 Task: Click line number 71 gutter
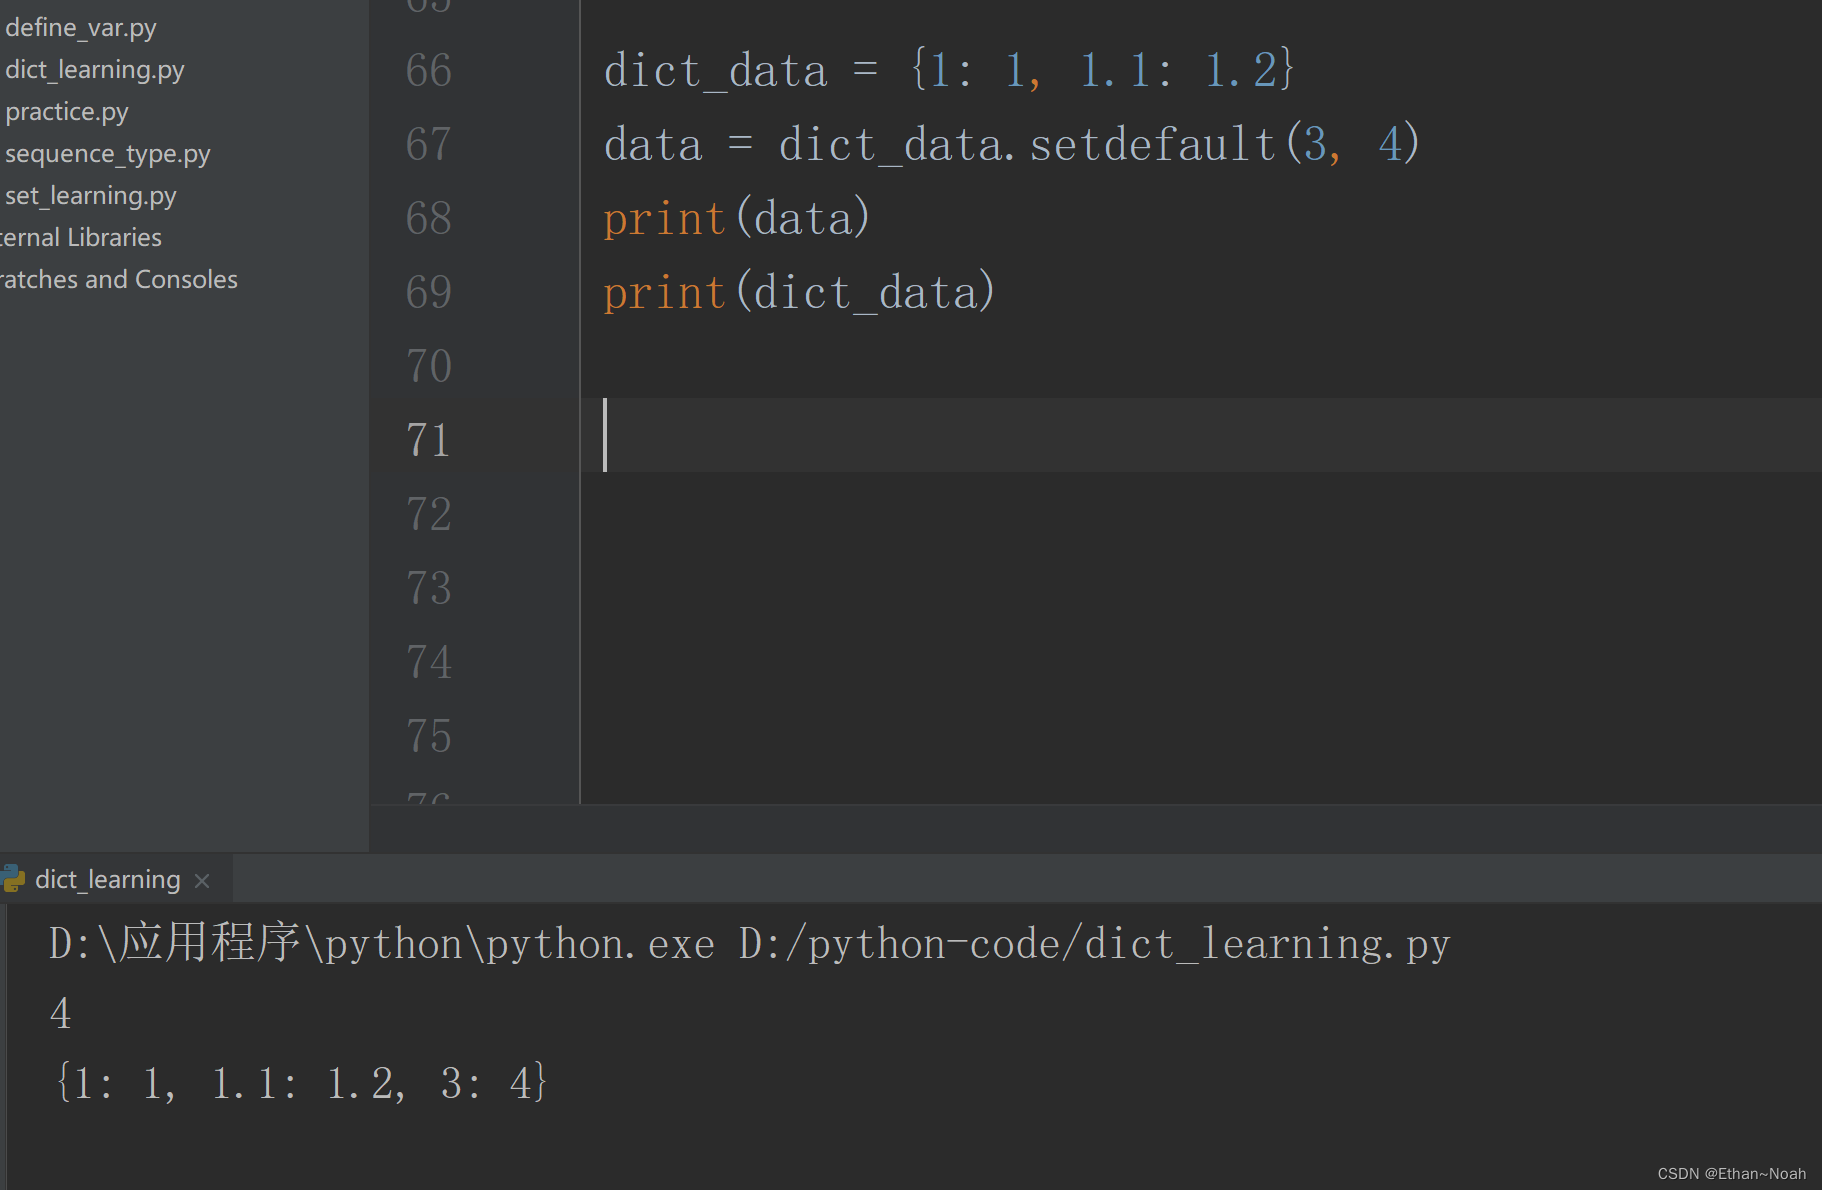click(x=428, y=438)
